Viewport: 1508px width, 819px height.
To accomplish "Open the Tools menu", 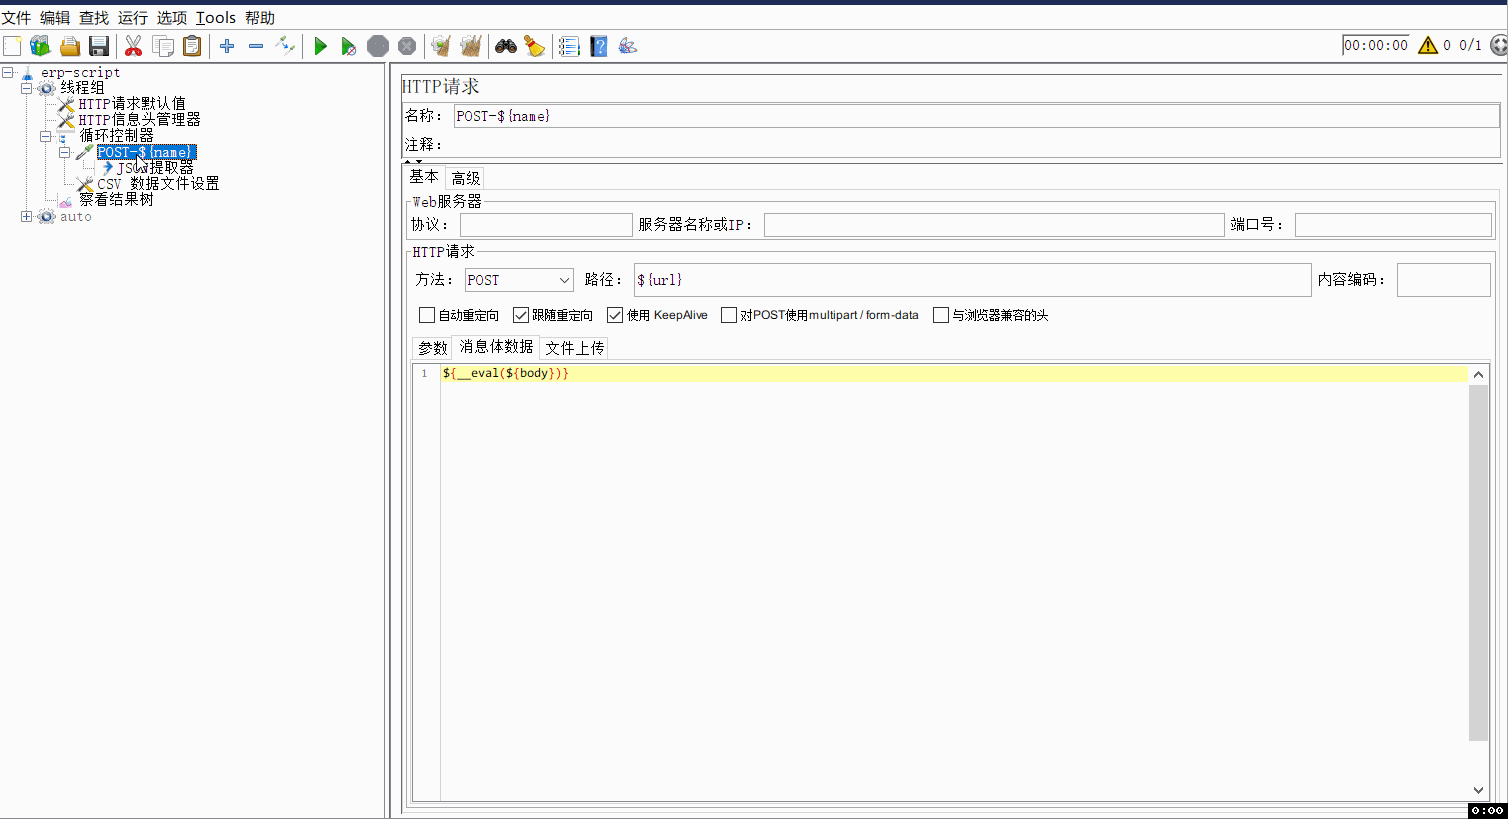I will 216,18.
